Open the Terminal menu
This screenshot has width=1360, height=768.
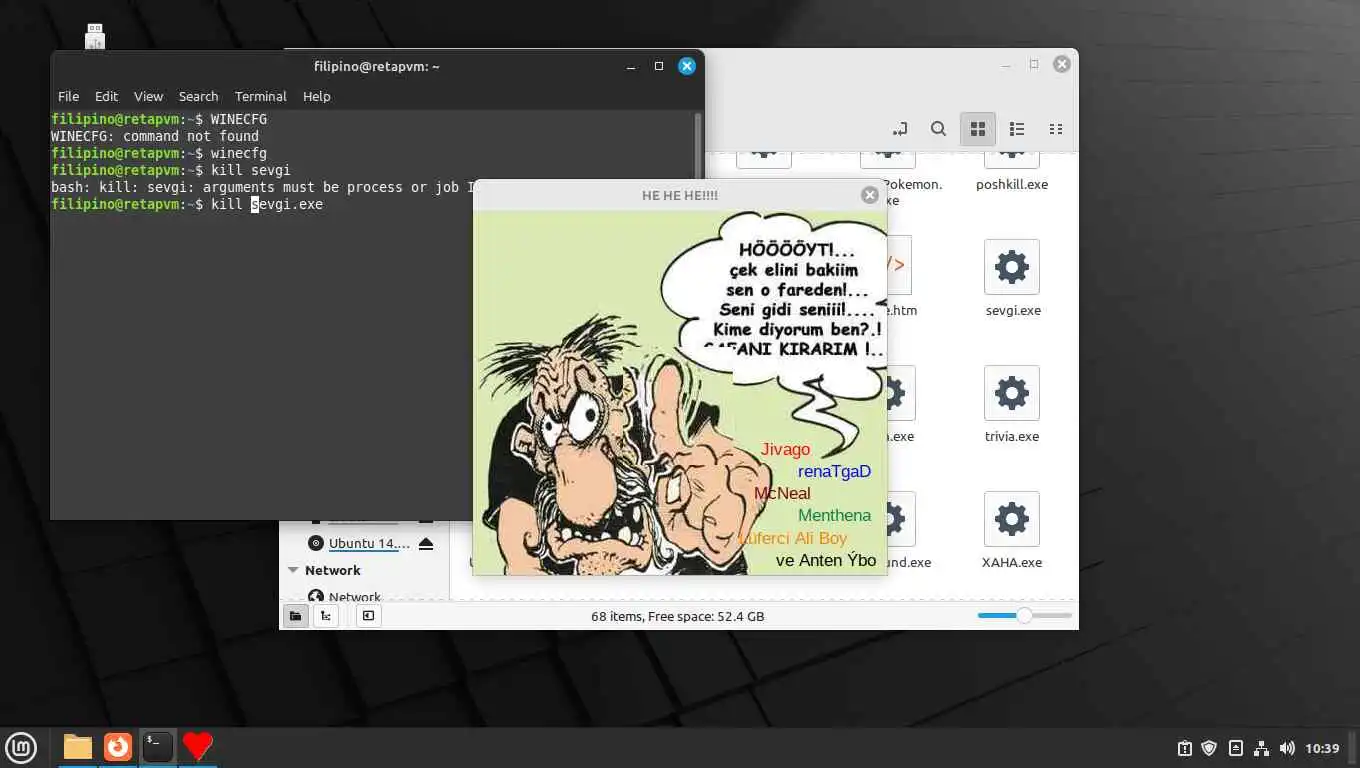[261, 96]
